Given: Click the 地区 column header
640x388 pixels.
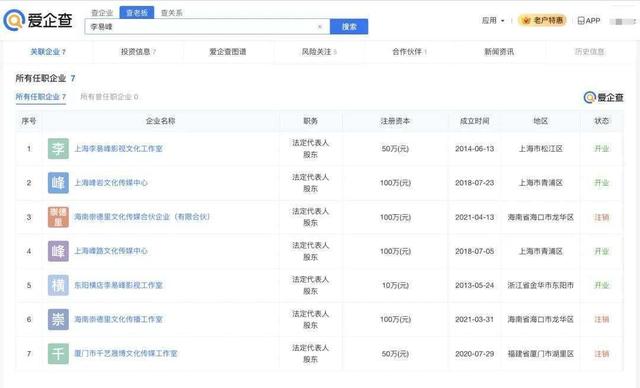Looking at the screenshot, I should pos(540,121).
